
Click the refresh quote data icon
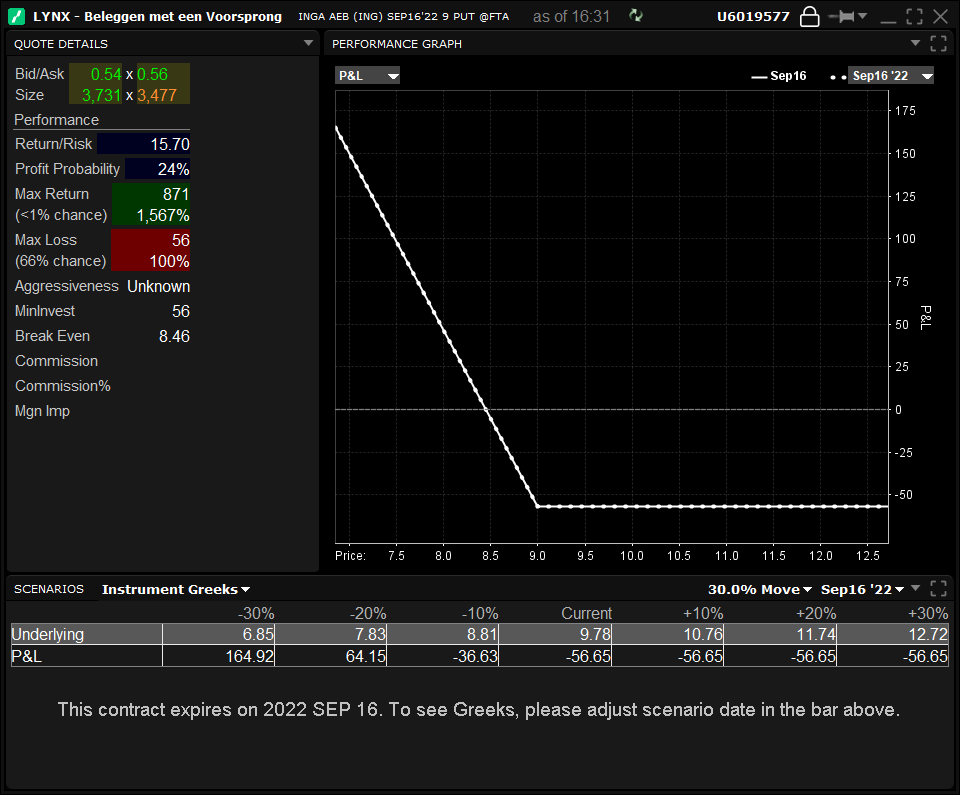tap(636, 15)
